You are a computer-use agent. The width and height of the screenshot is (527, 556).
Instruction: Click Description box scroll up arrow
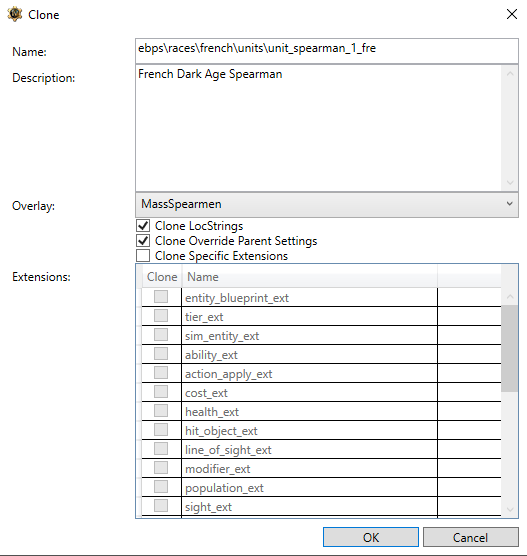(510, 74)
